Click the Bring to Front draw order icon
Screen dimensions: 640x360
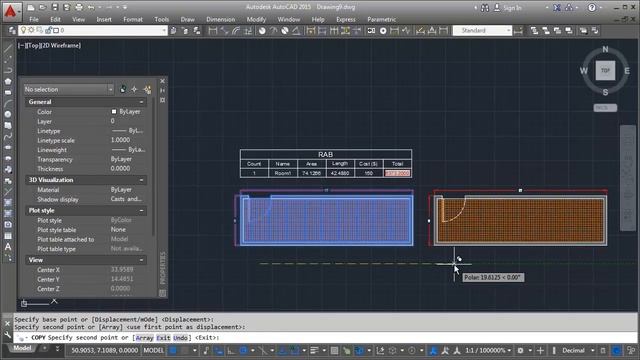point(534,31)
